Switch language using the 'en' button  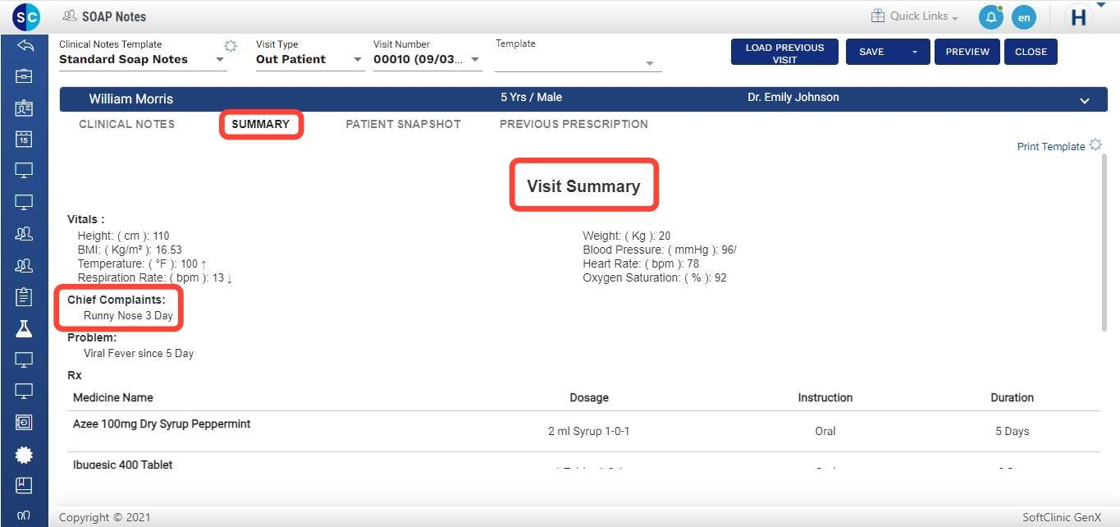click(1023, 17)
